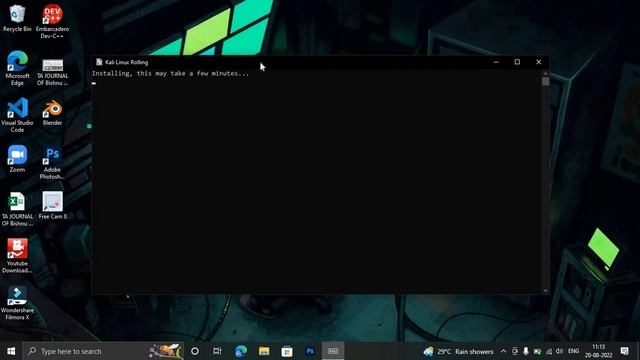Open the notification Action Center

pyautogui.click(x=624, y=351)
